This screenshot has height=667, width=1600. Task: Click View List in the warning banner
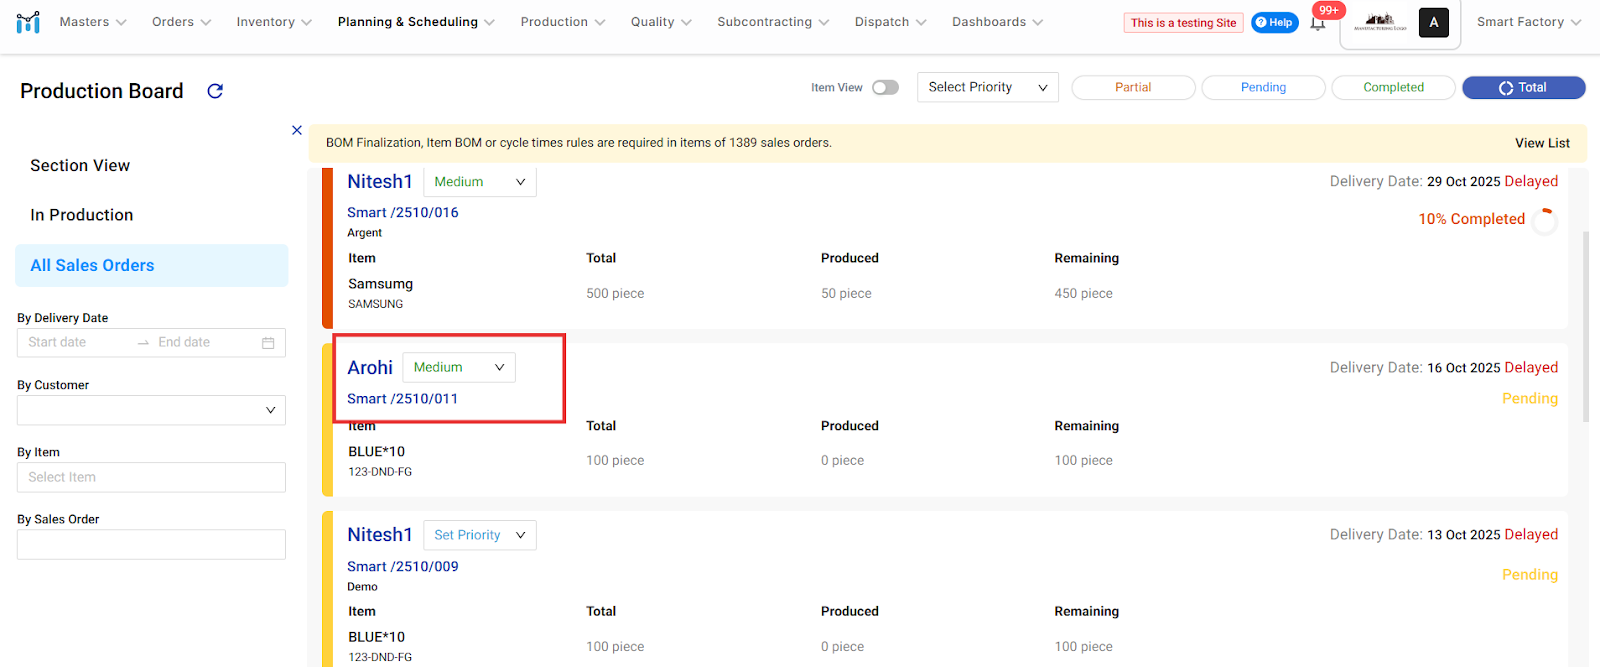(1541, 143)
